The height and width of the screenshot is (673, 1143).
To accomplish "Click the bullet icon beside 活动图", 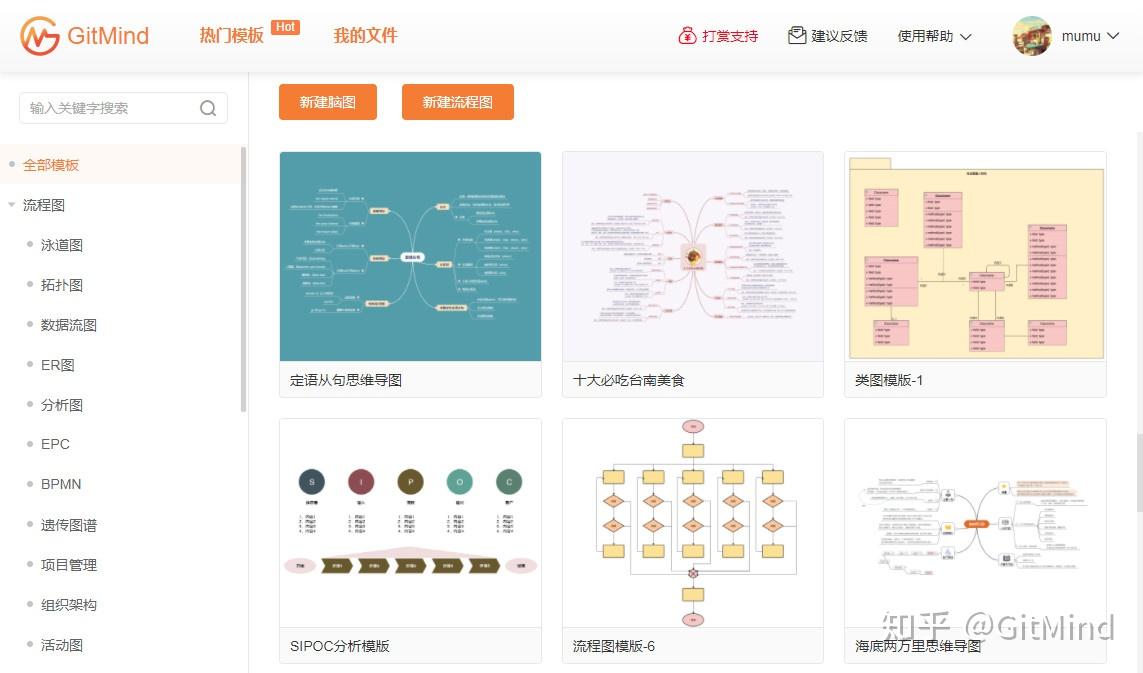I will pos(30,645).
